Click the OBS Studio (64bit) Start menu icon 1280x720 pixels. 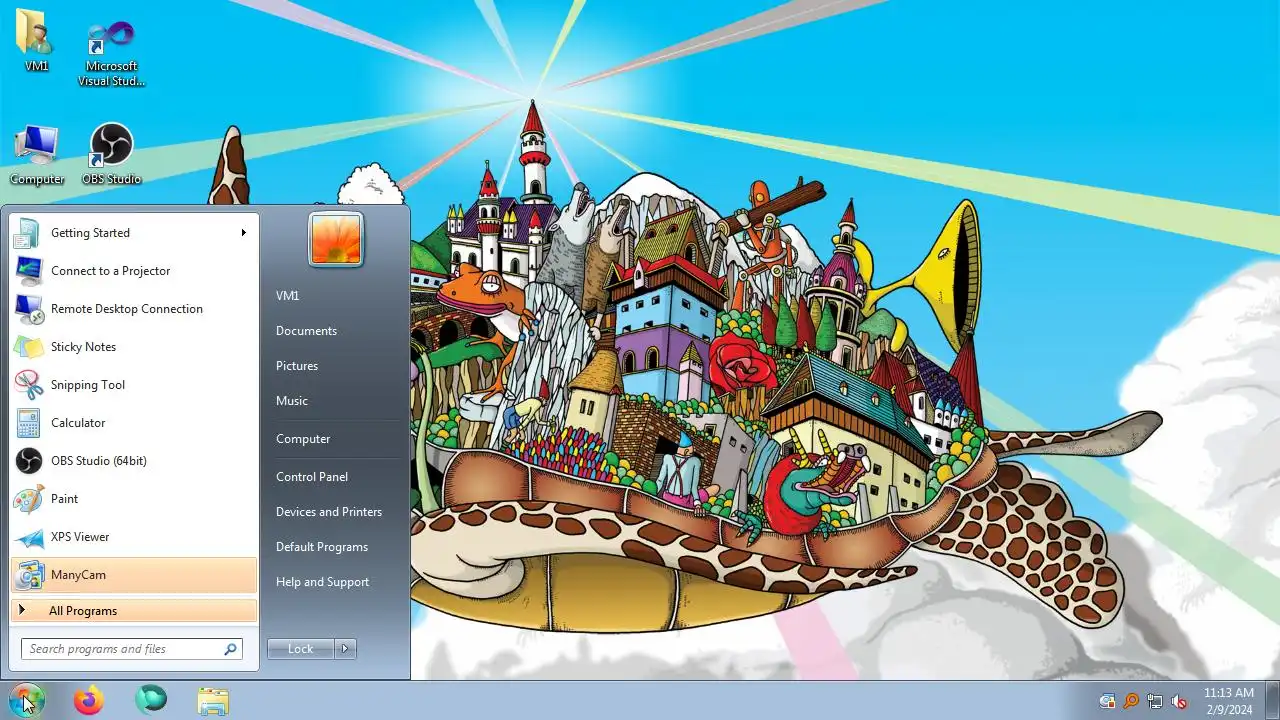point(28,461)
